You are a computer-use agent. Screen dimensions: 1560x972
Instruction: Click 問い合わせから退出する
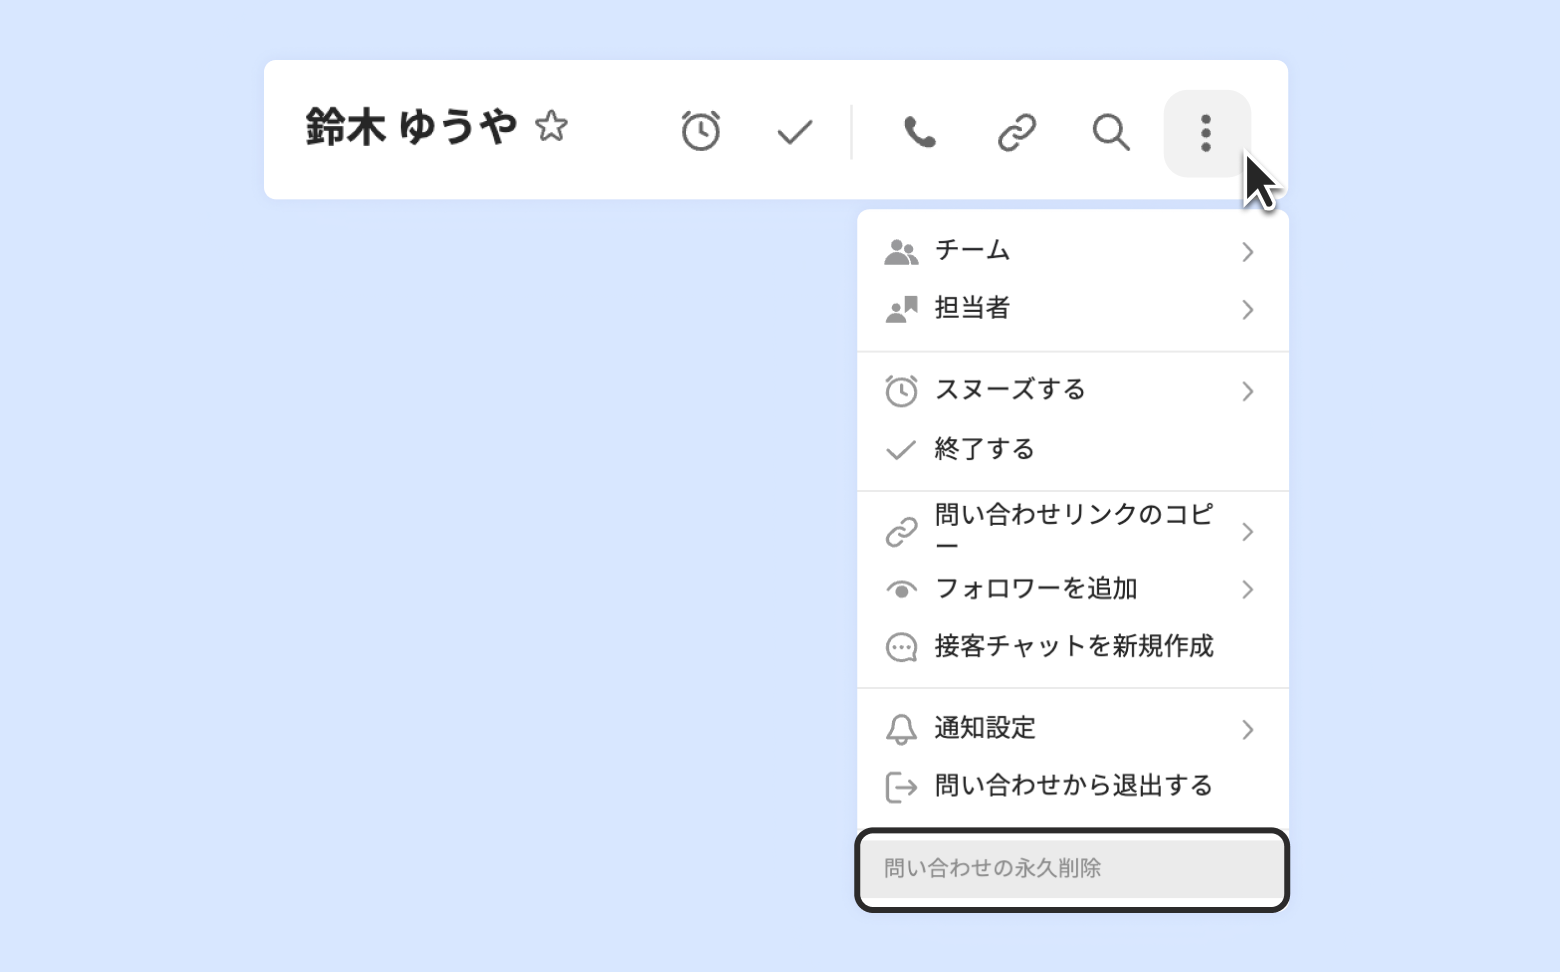click(1073, 786)
